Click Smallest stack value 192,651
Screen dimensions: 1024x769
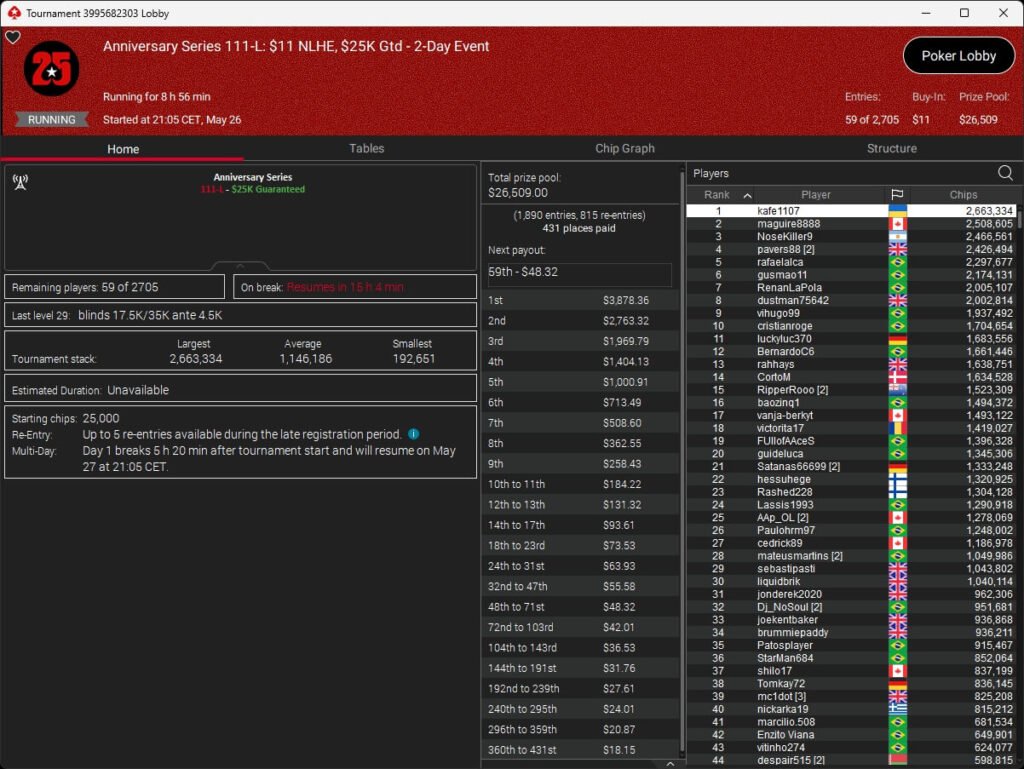pos(413,358)
